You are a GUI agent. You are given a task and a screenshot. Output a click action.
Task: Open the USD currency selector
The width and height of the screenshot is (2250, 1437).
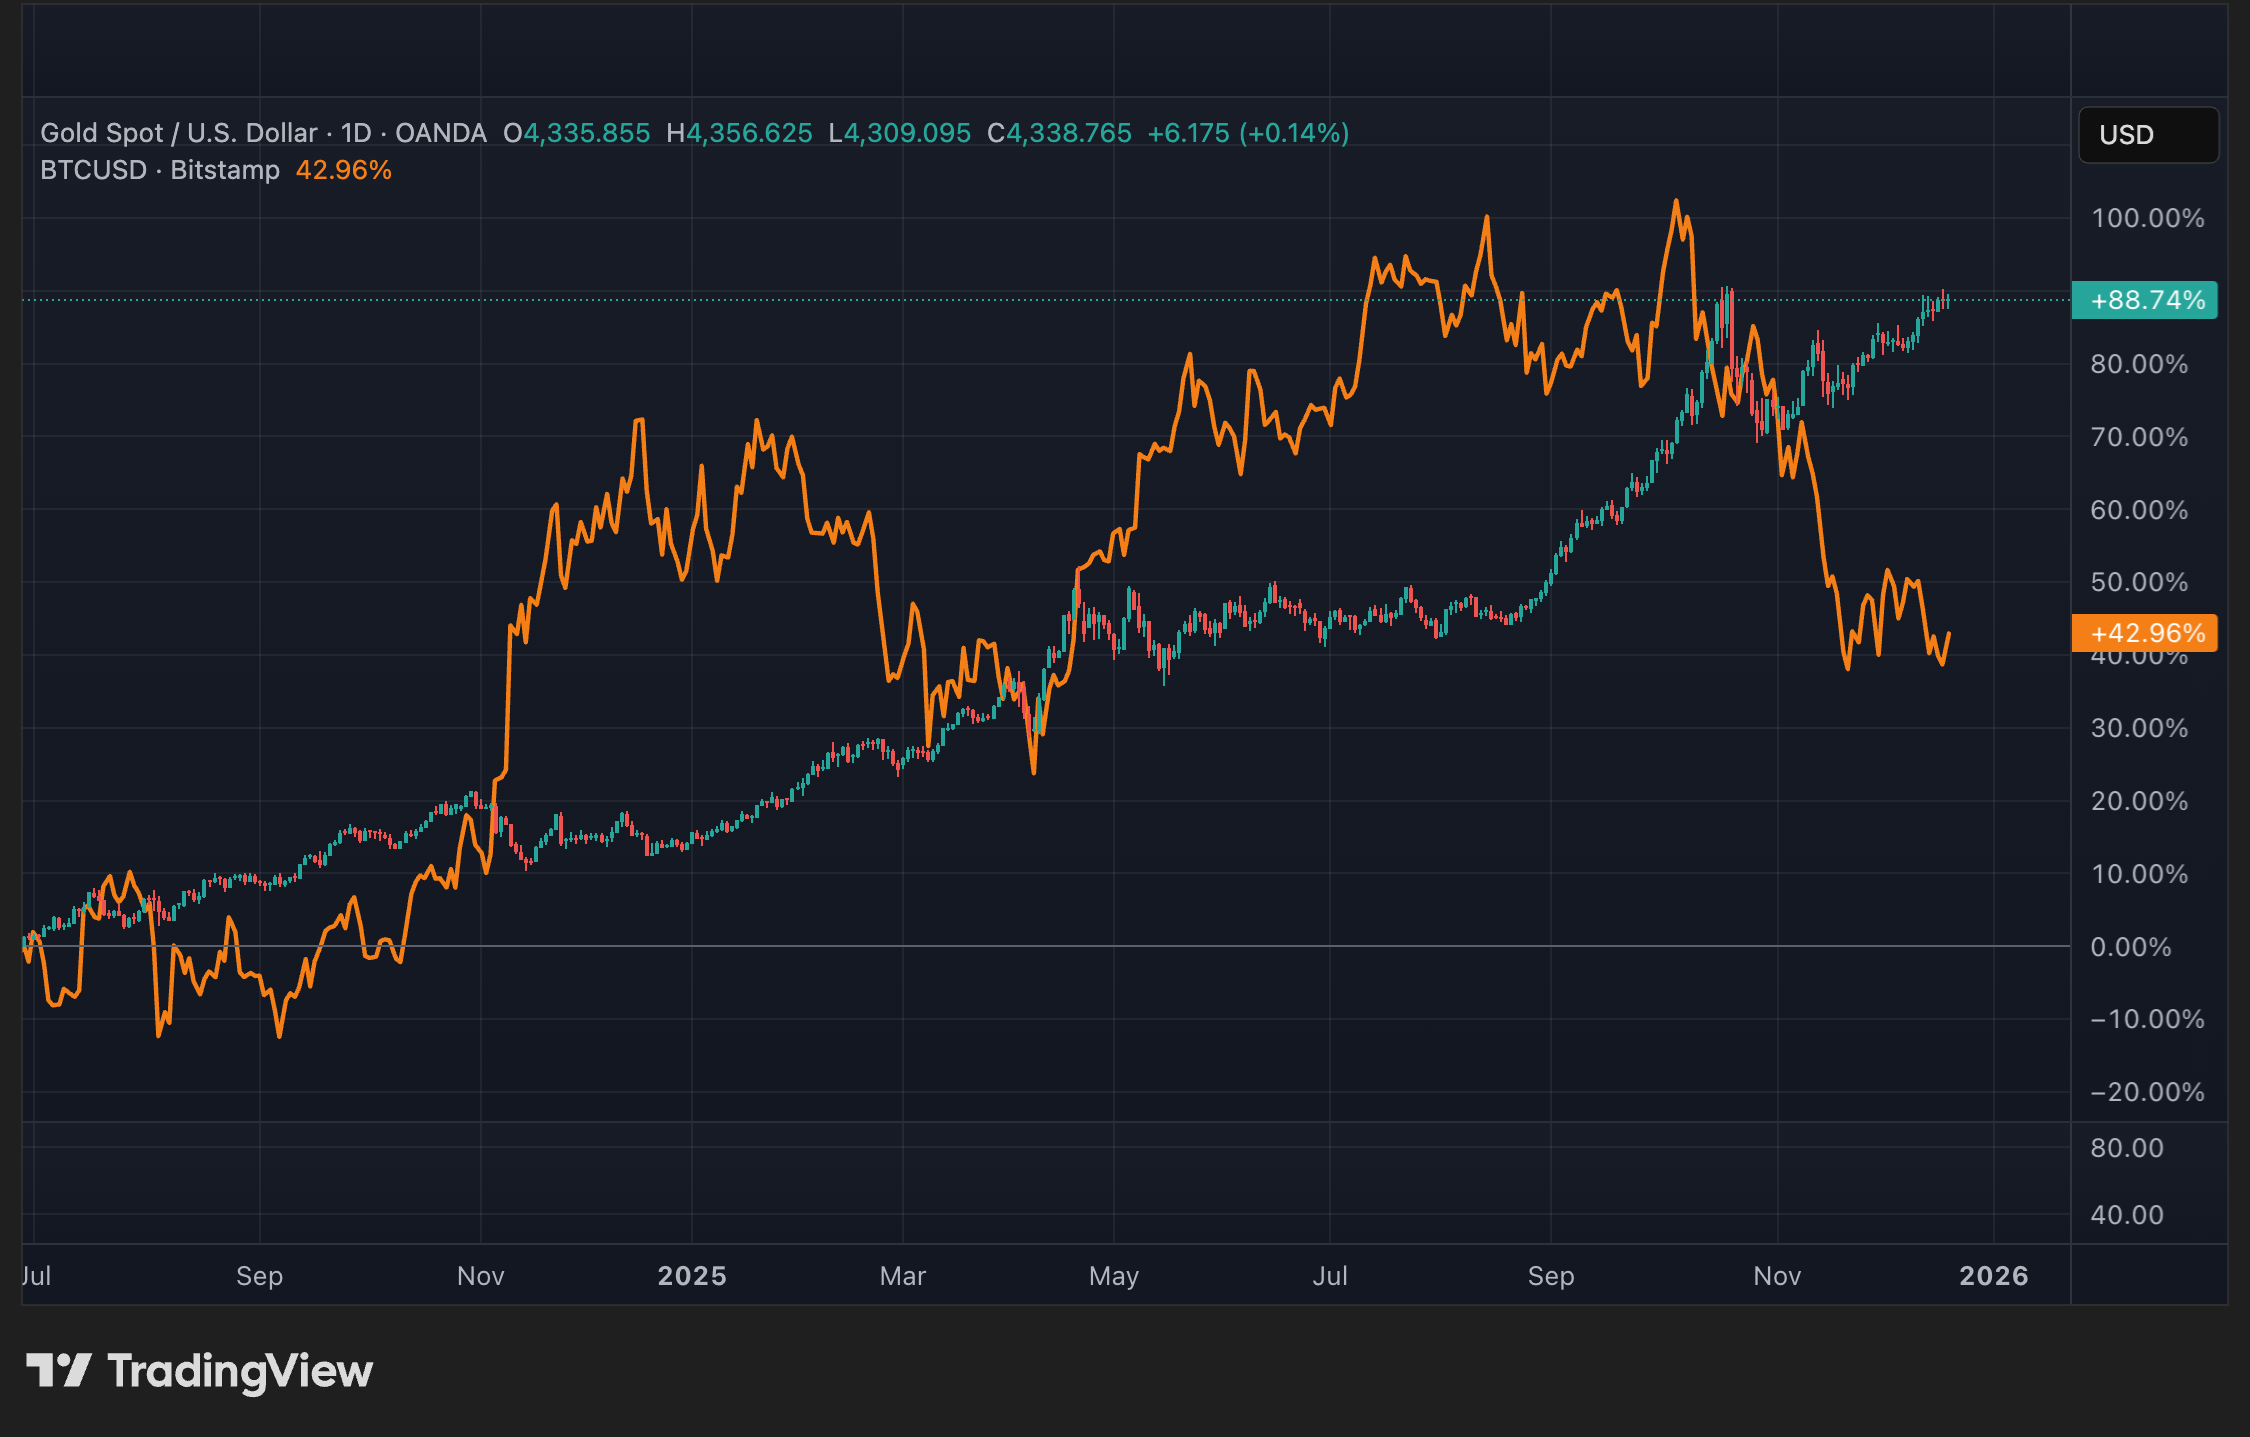click(2147, 135)
